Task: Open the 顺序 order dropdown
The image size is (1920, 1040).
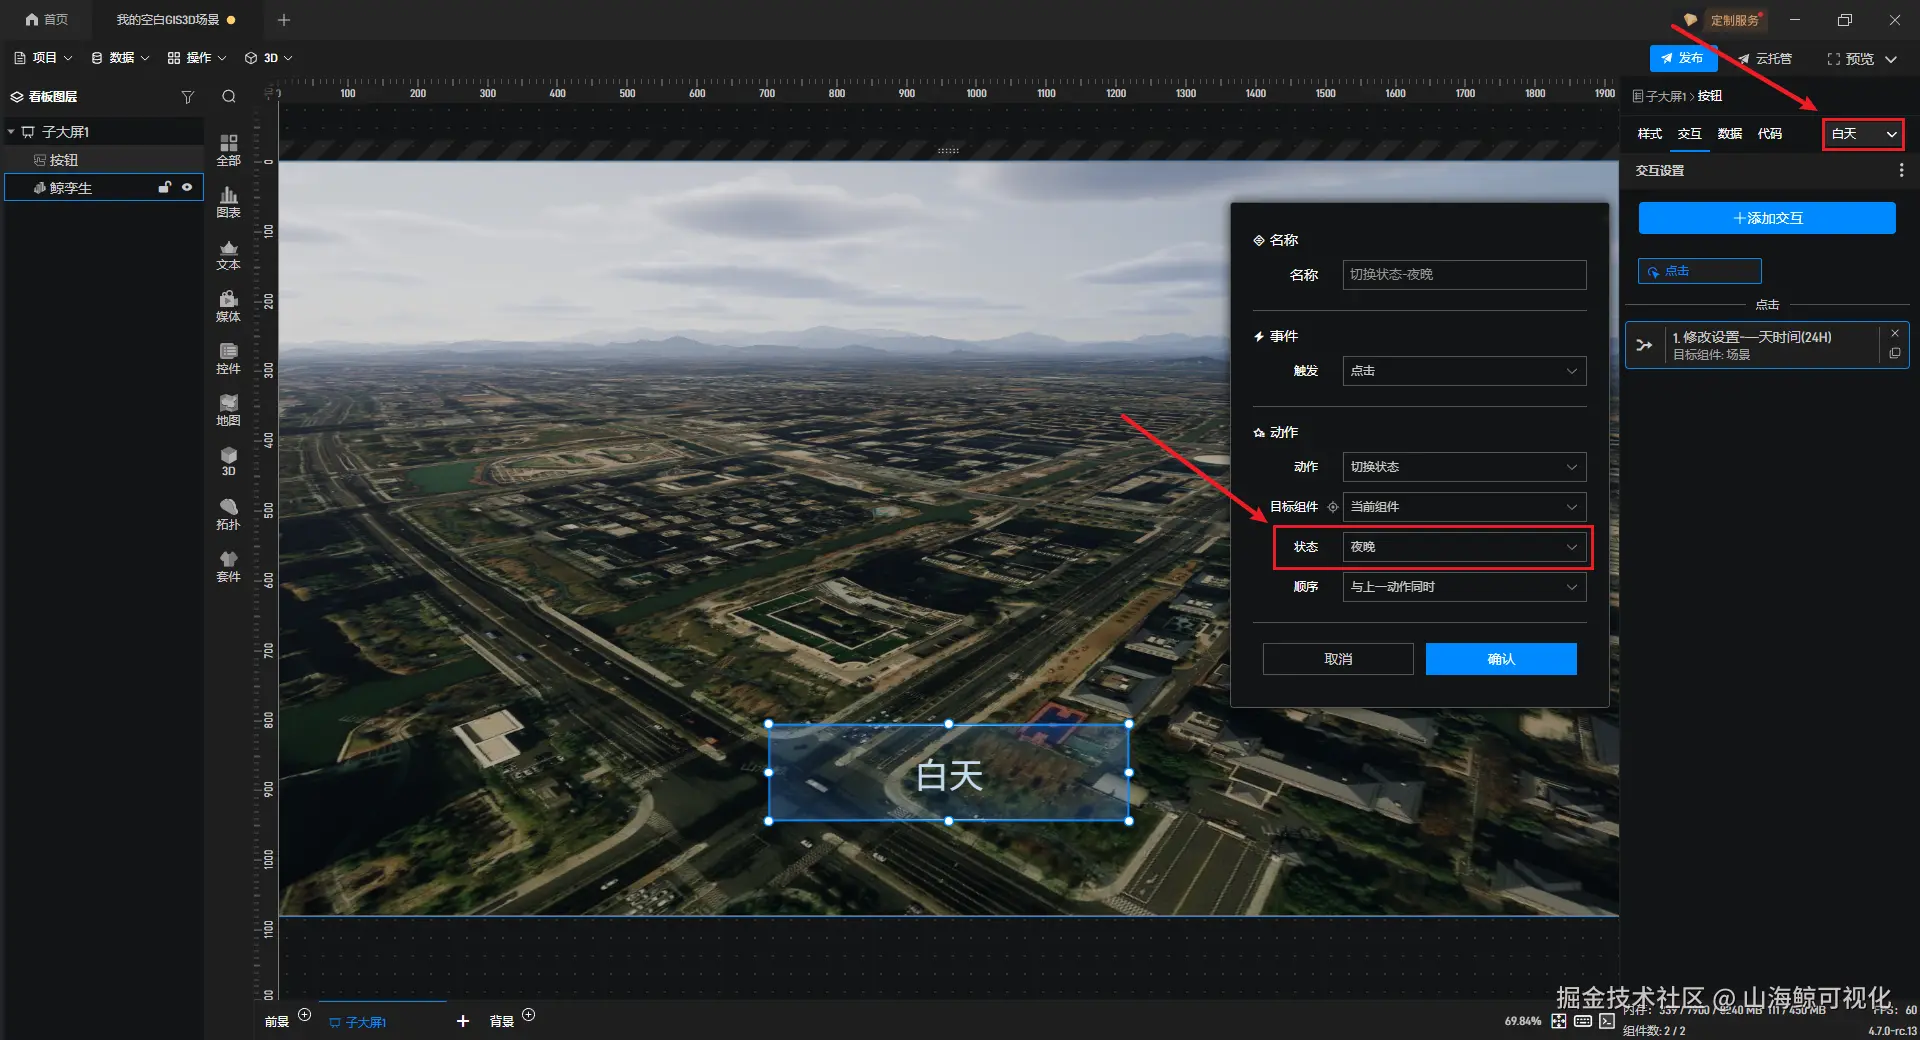Action: click(1464, 587)
